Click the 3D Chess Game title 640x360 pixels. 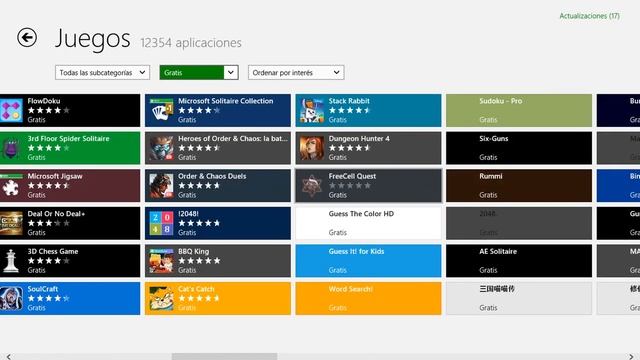pos(53,251)
